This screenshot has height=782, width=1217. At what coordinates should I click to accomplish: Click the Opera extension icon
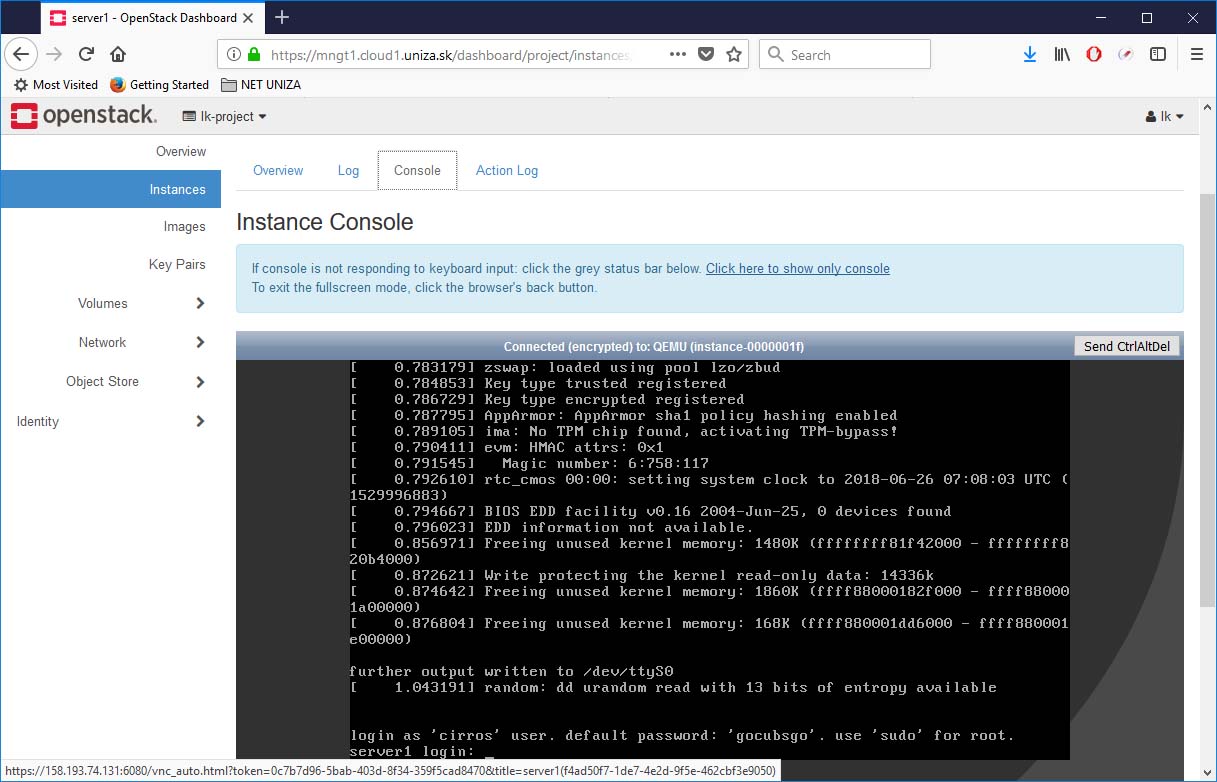click(x=1094, y=55)
